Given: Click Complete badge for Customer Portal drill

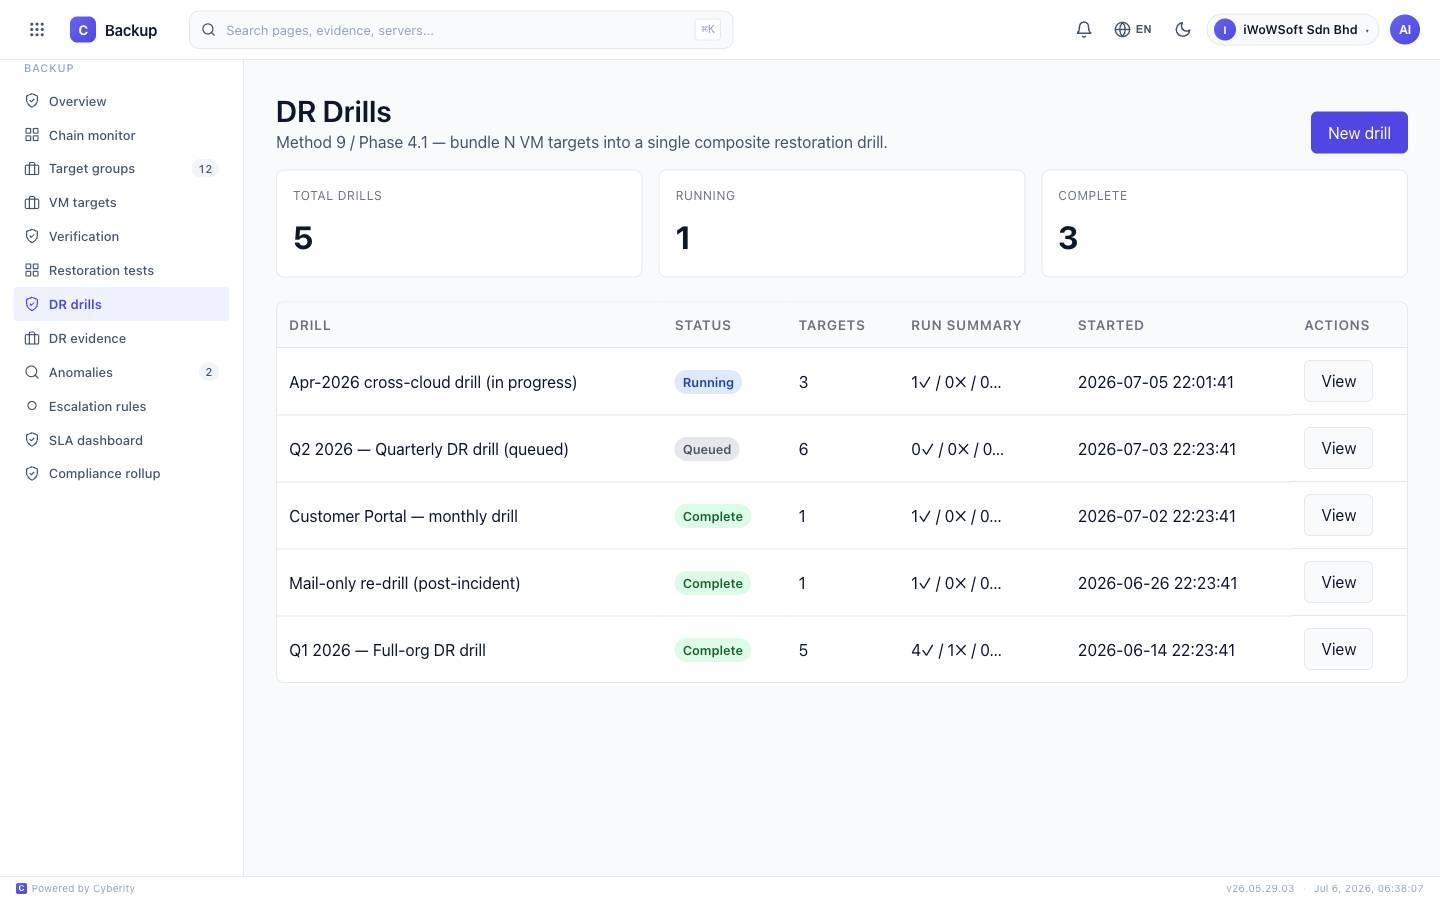Looking at the screenshot, I should [713, 516].
